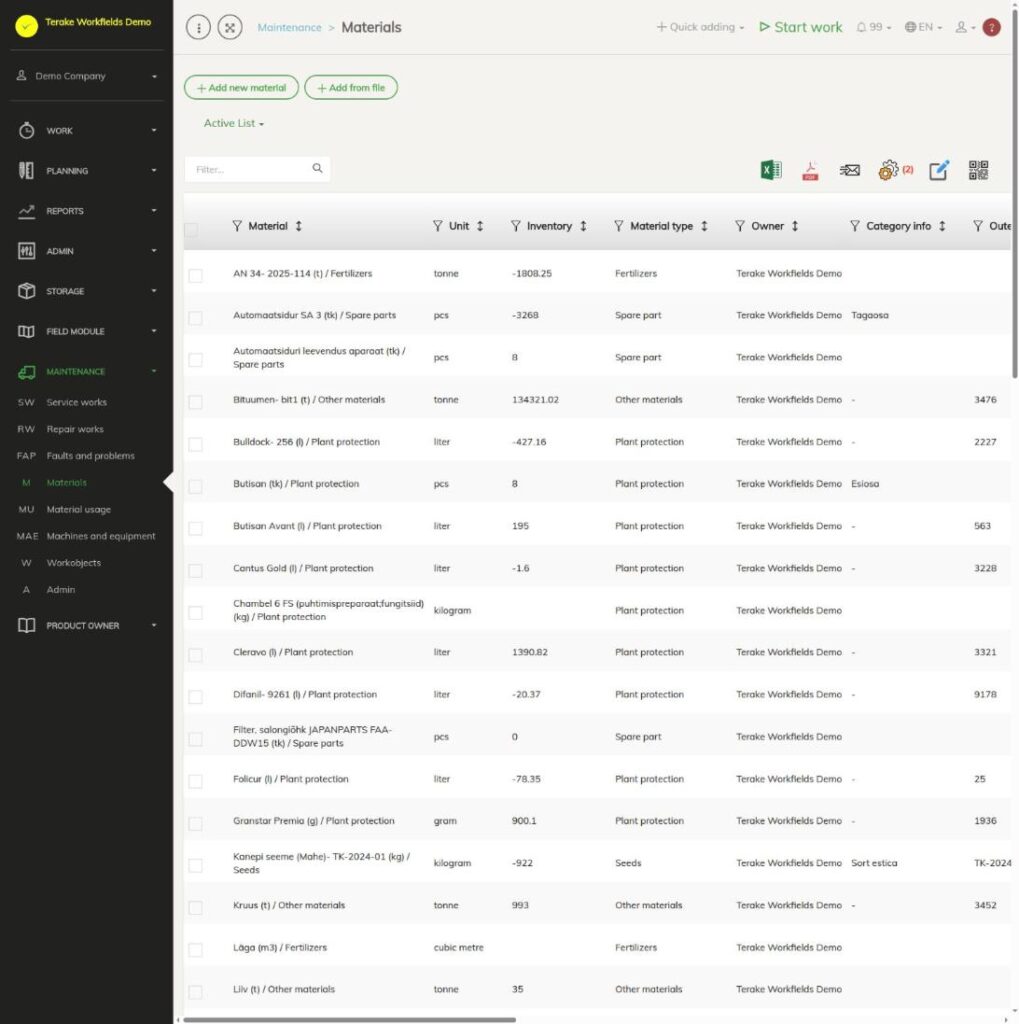Screen dimensions: 1019x1024
Task: Check the Automaatsidur SA 3 row checkbox
Action: coord(195,317)
